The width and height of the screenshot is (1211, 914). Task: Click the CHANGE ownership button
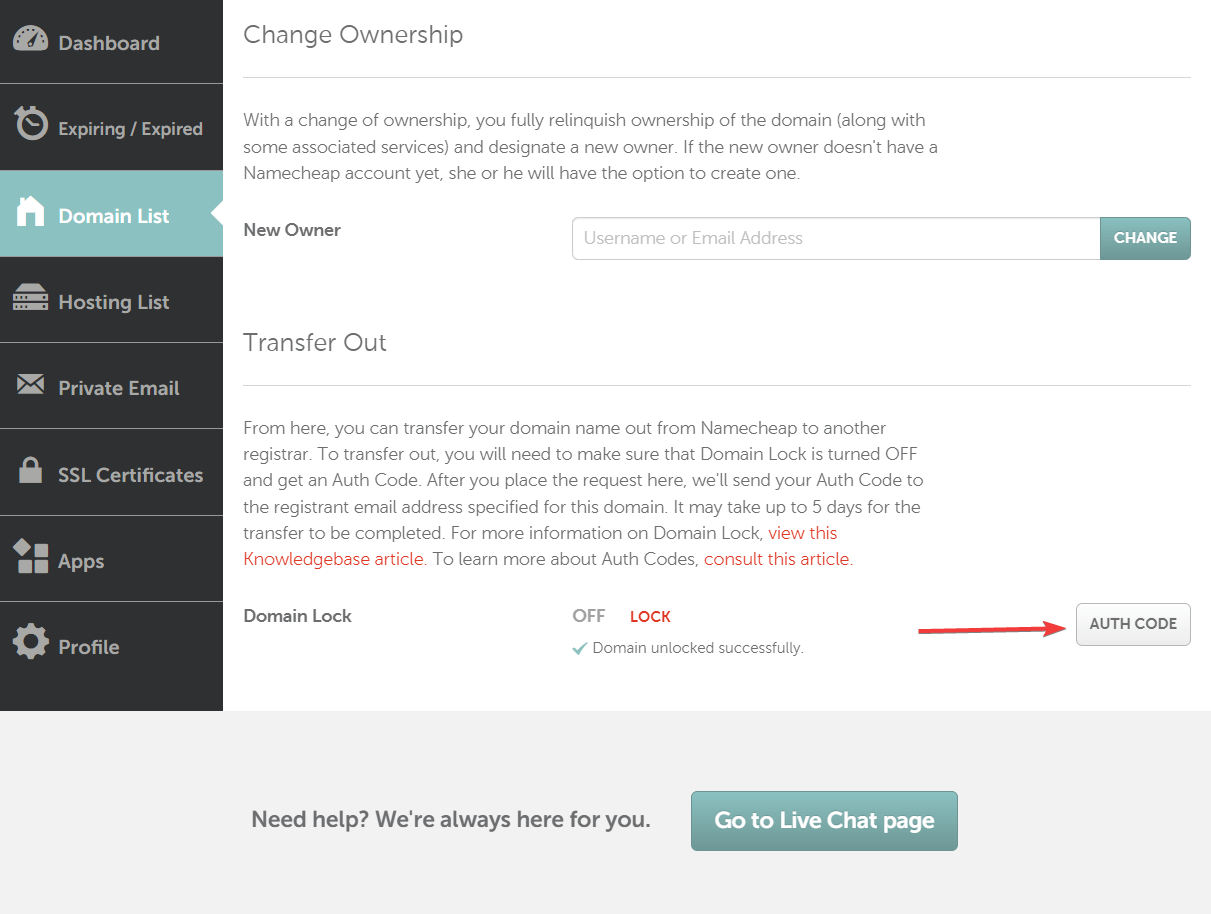pos(1145,238)
